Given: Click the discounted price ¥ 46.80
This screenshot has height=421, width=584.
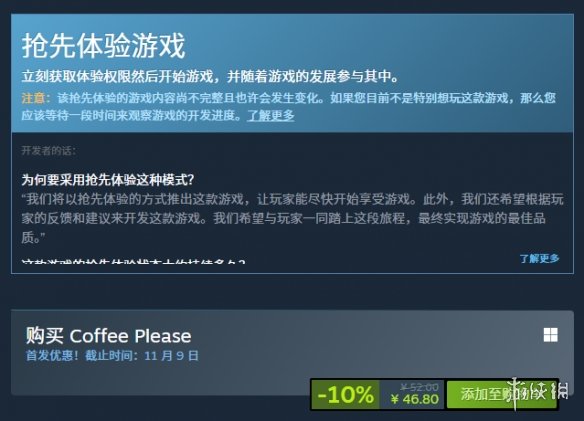Looking at the screenshot, I should (415, 399).
